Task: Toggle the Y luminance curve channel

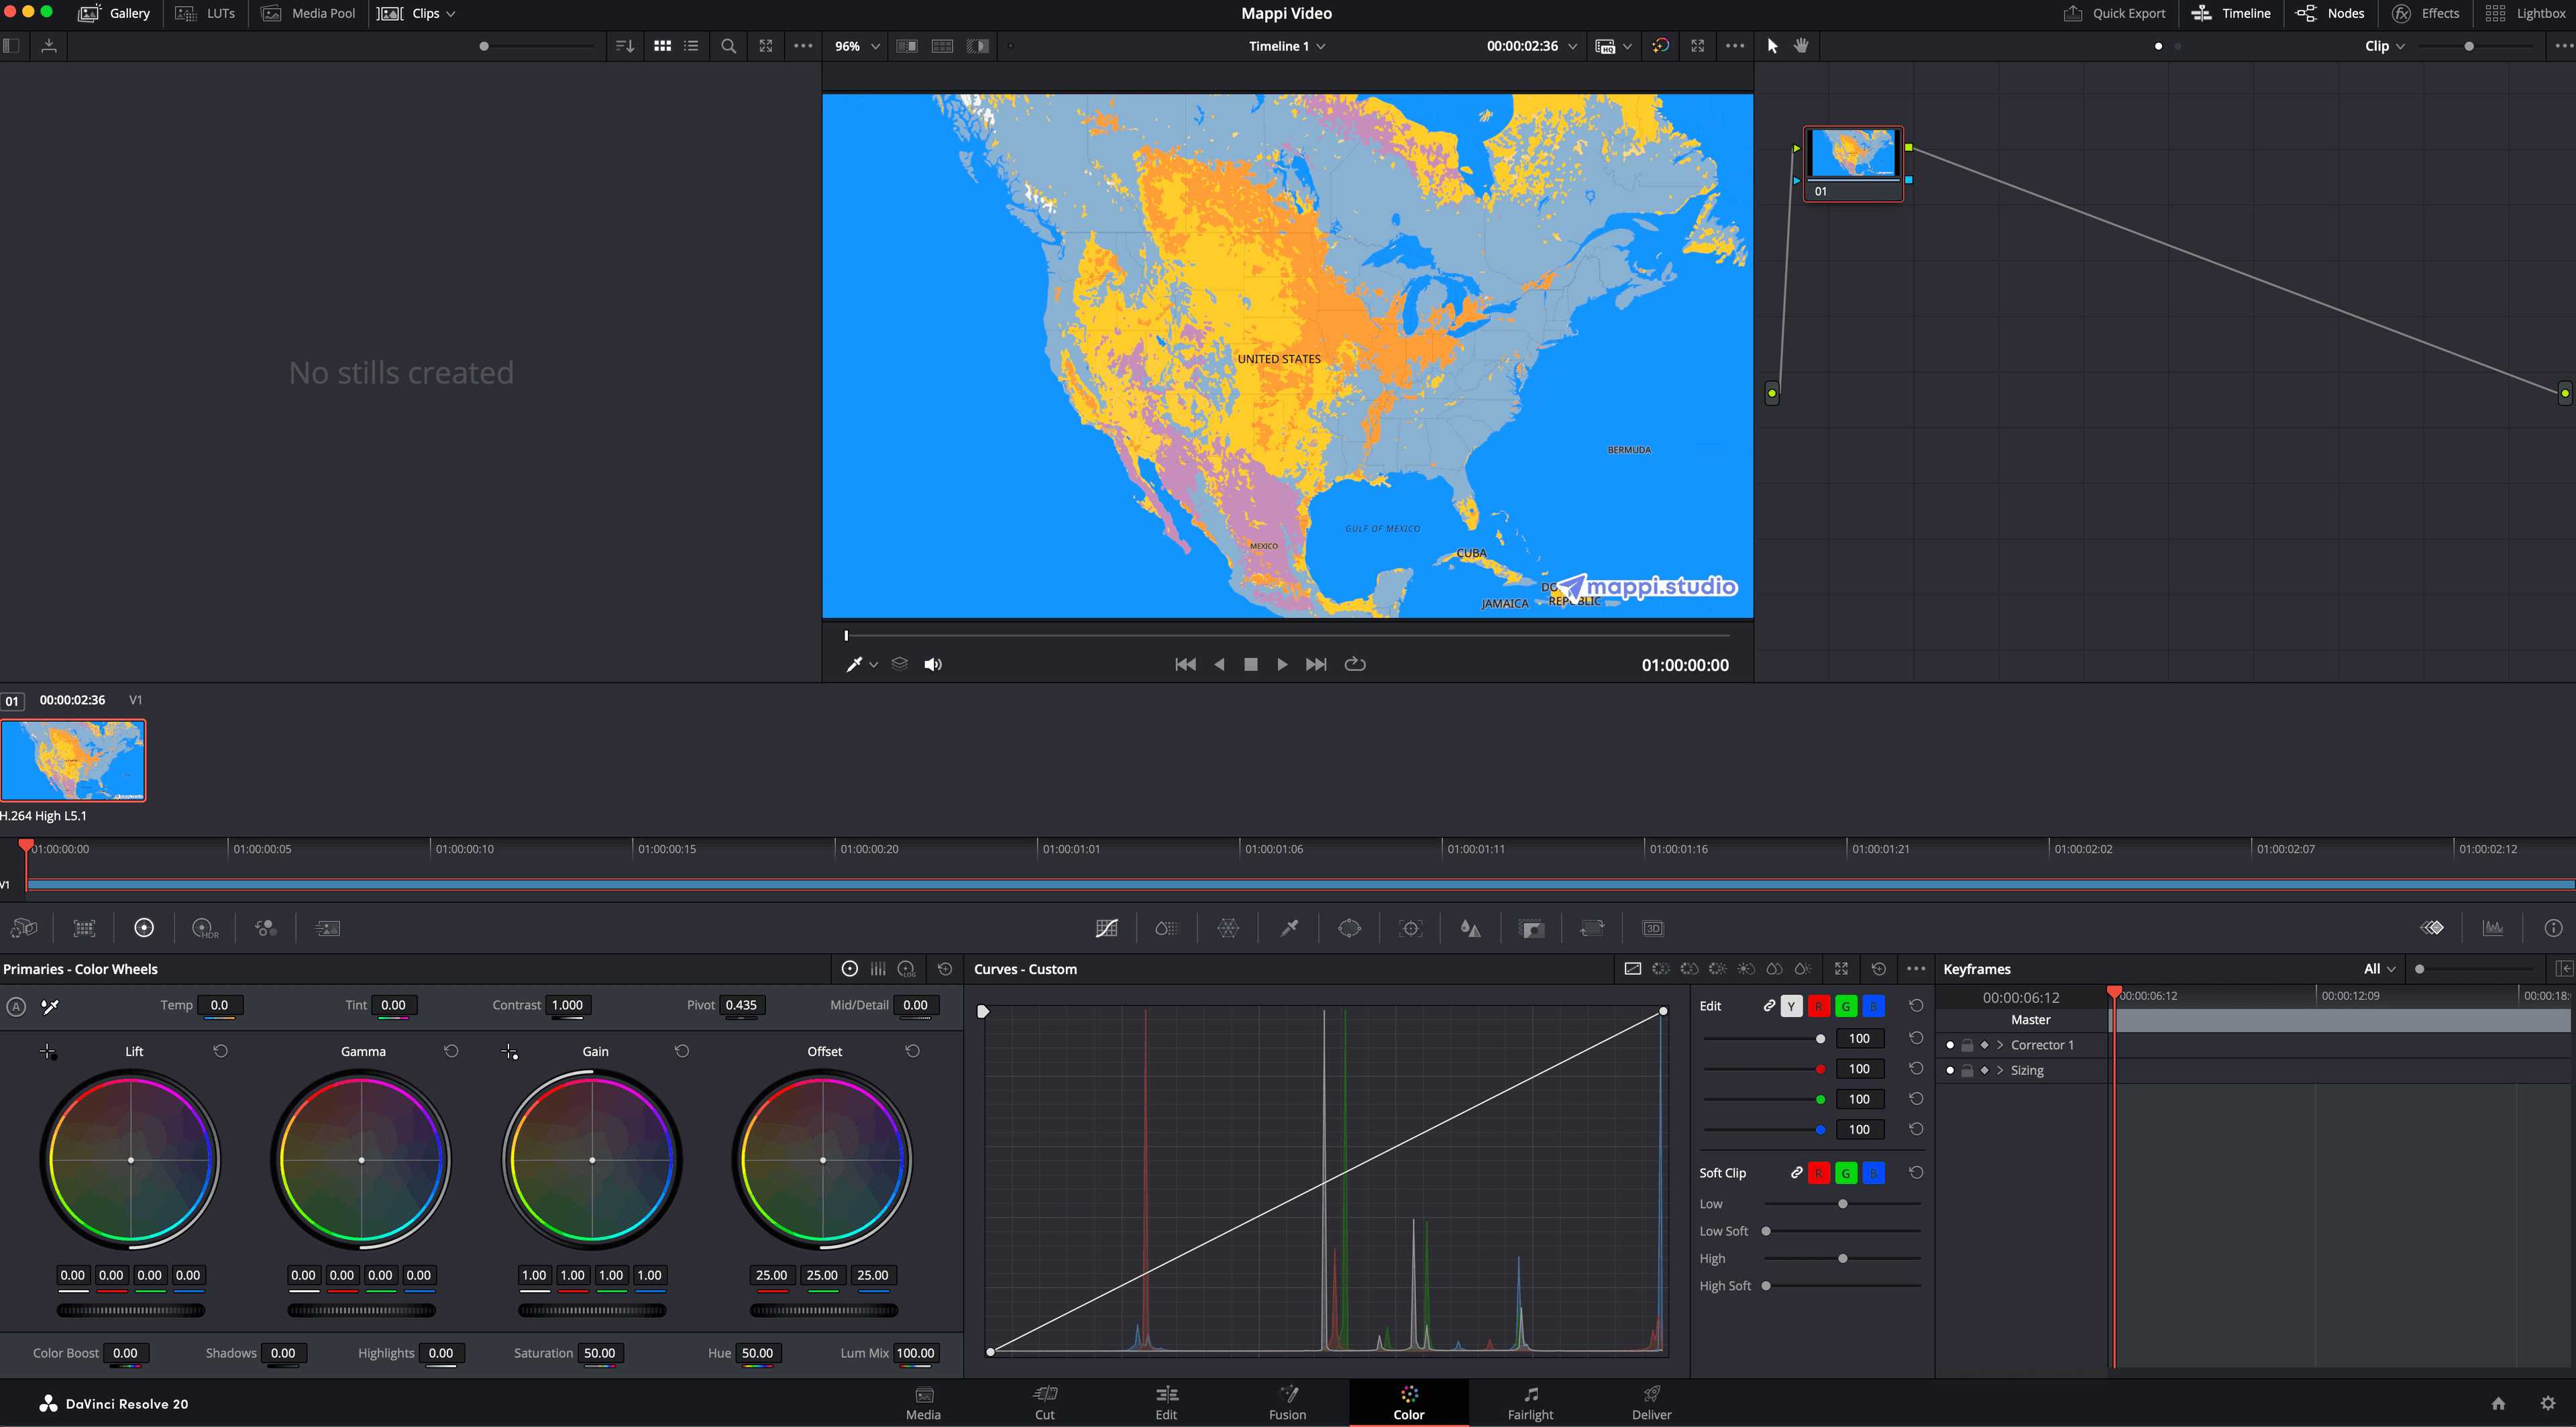Action: click(x=1791, y=1006)
